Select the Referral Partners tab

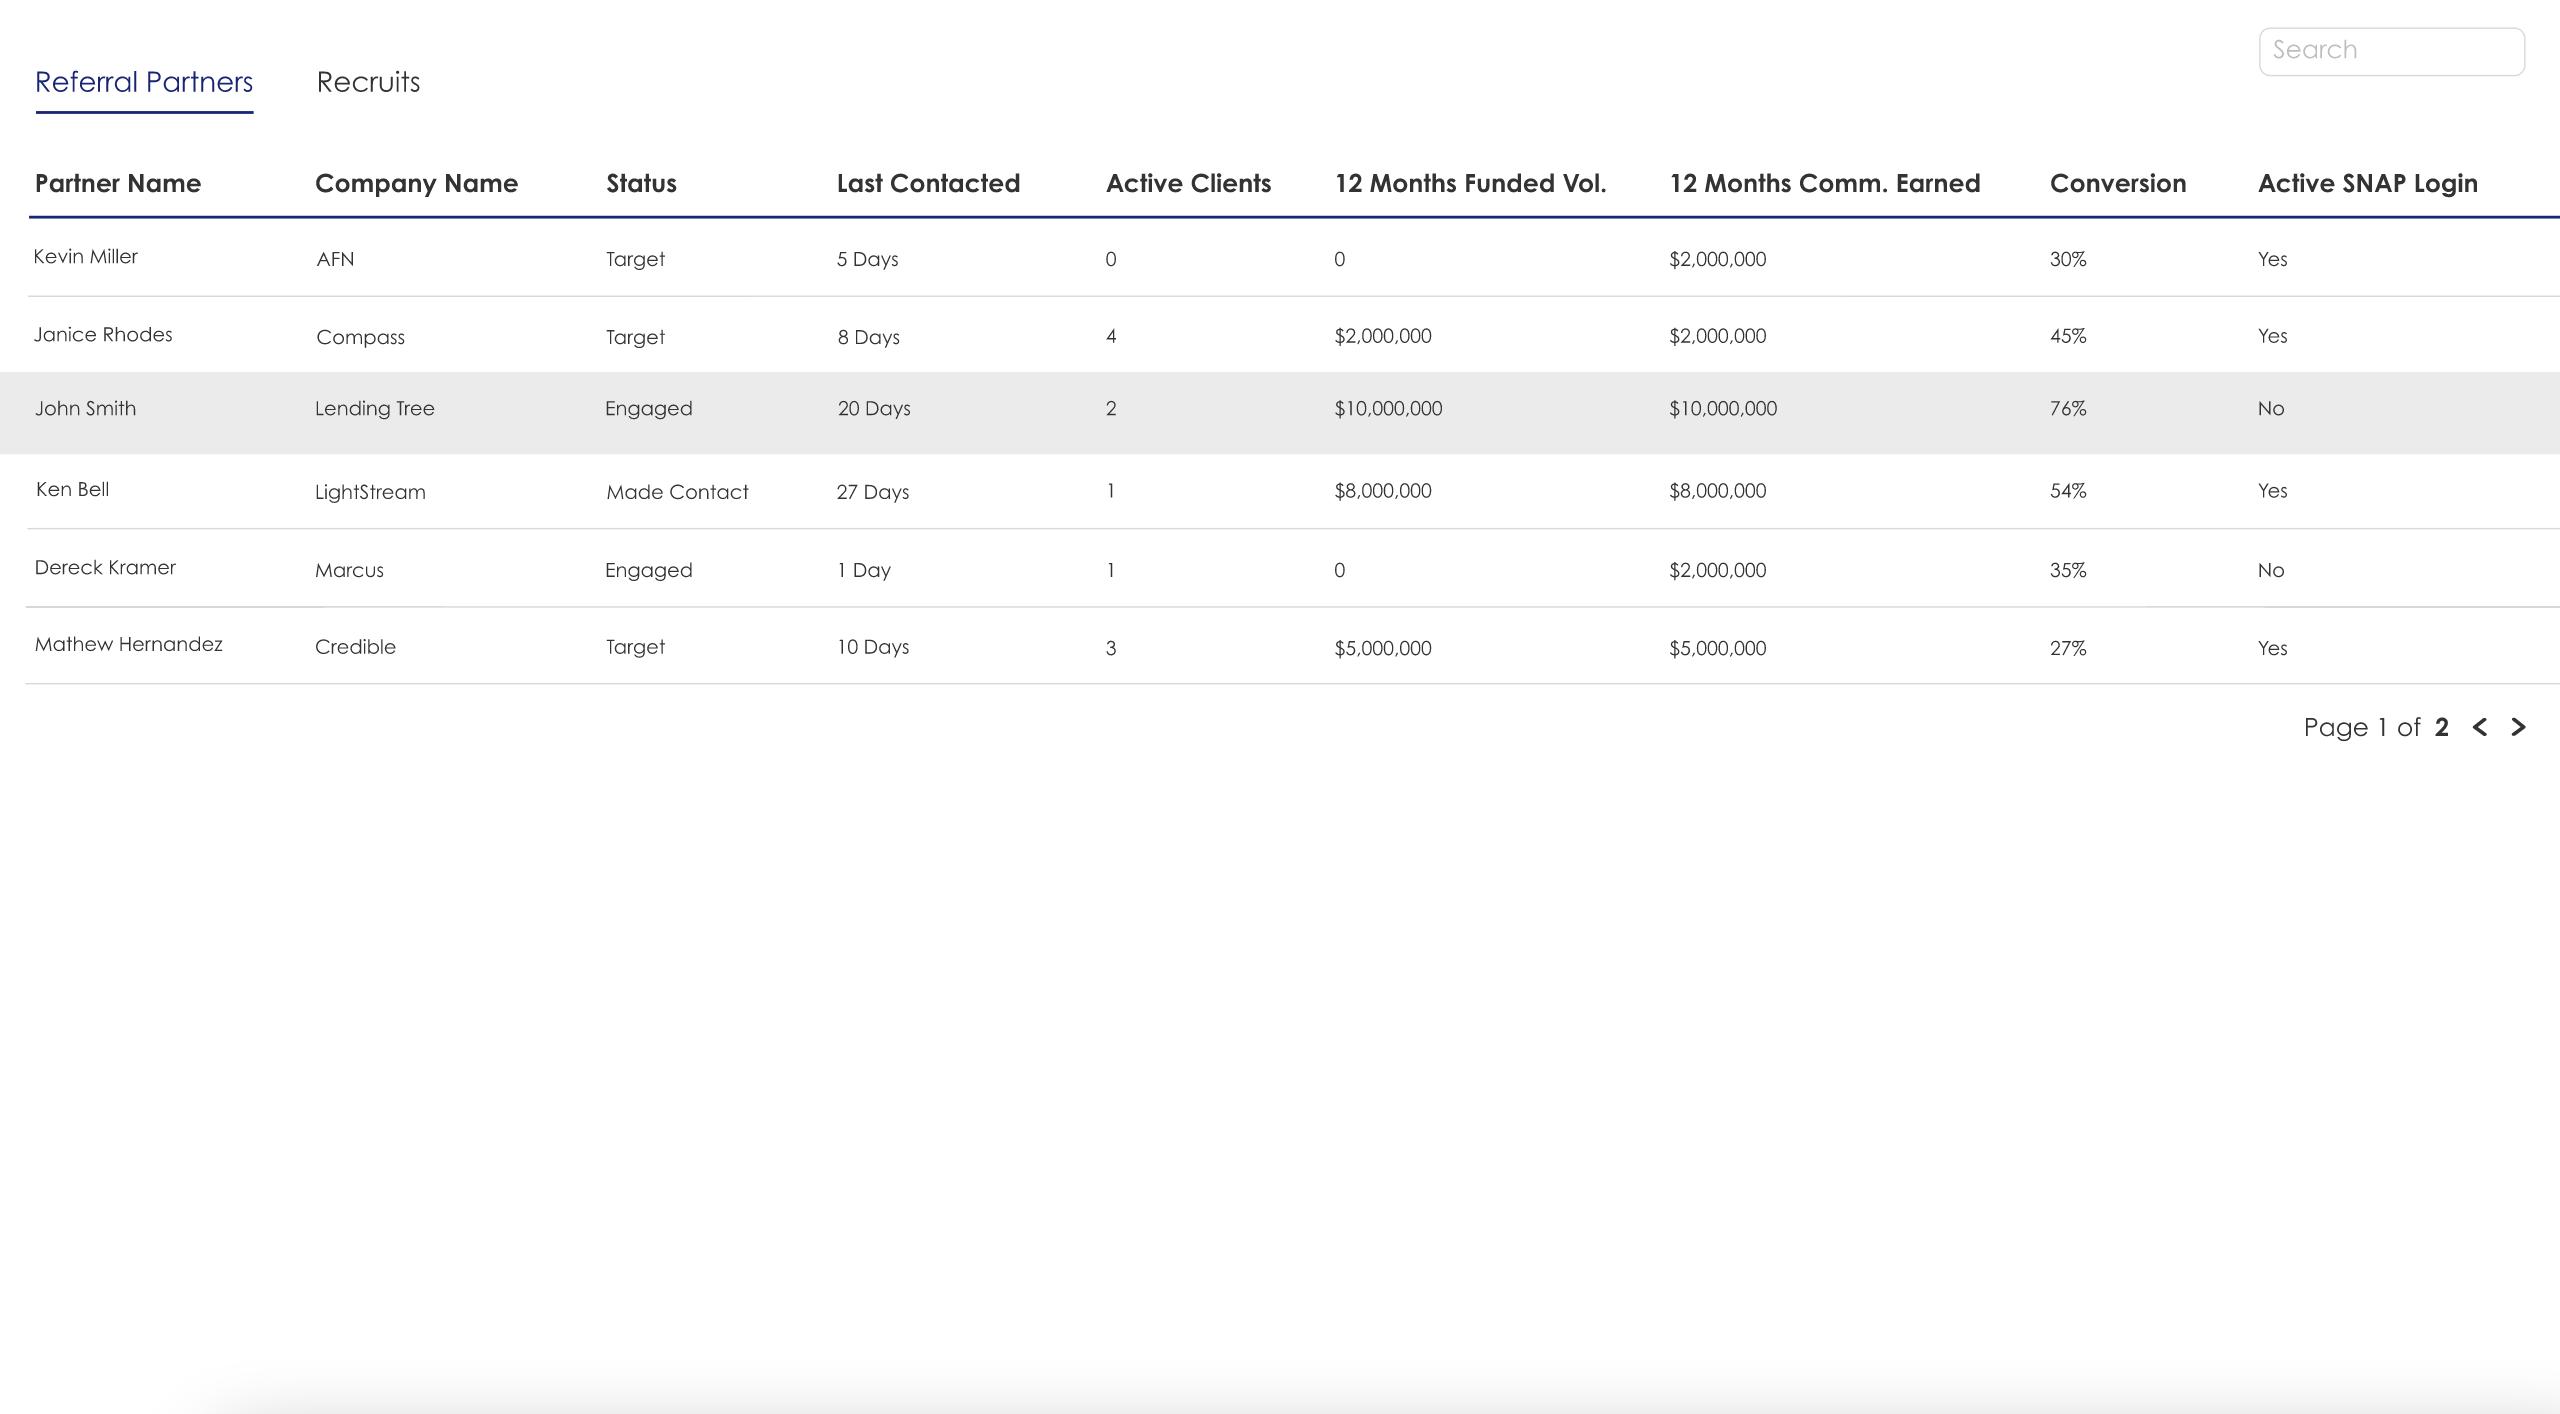coord(144,82)
